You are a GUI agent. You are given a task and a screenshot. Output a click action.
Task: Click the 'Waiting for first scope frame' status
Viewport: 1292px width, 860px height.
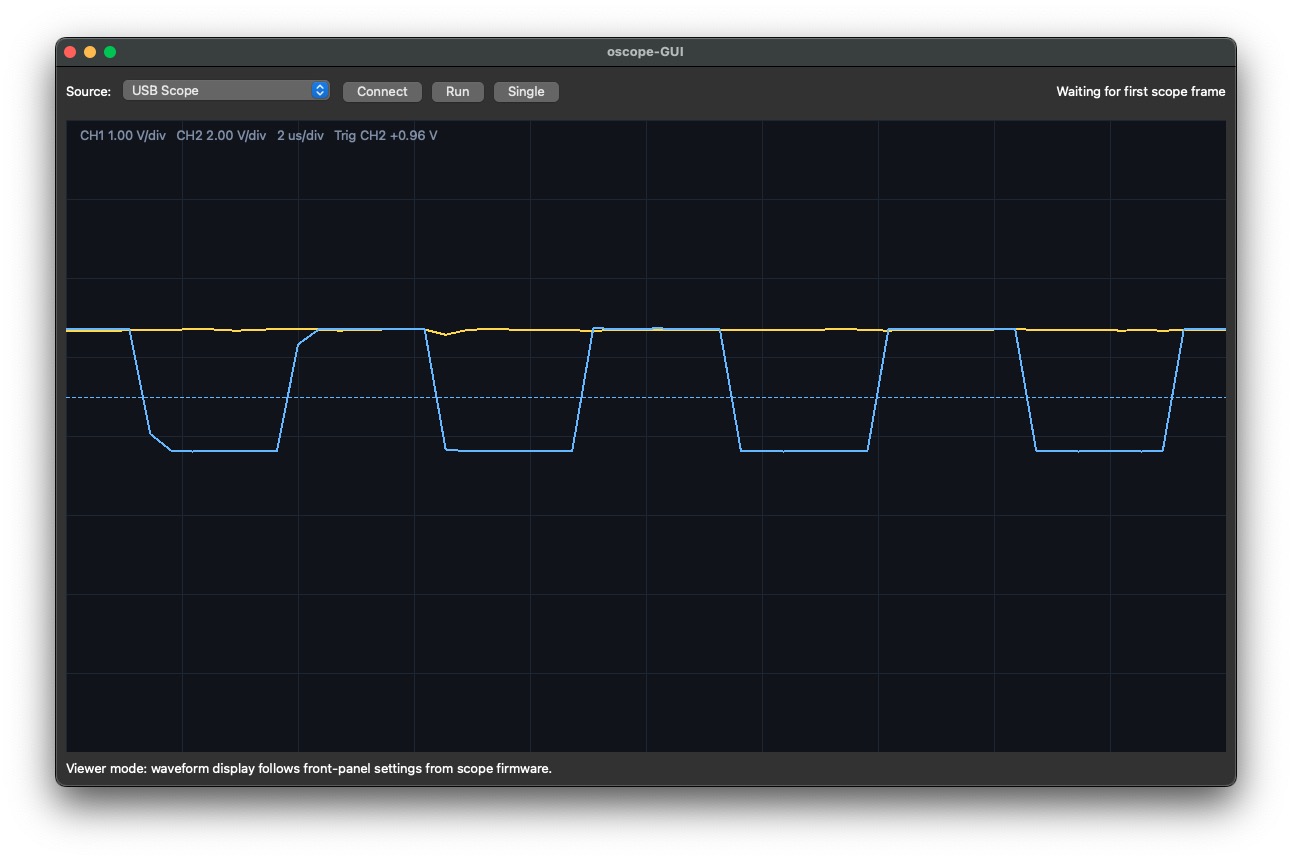click(x=1140, y=92)
